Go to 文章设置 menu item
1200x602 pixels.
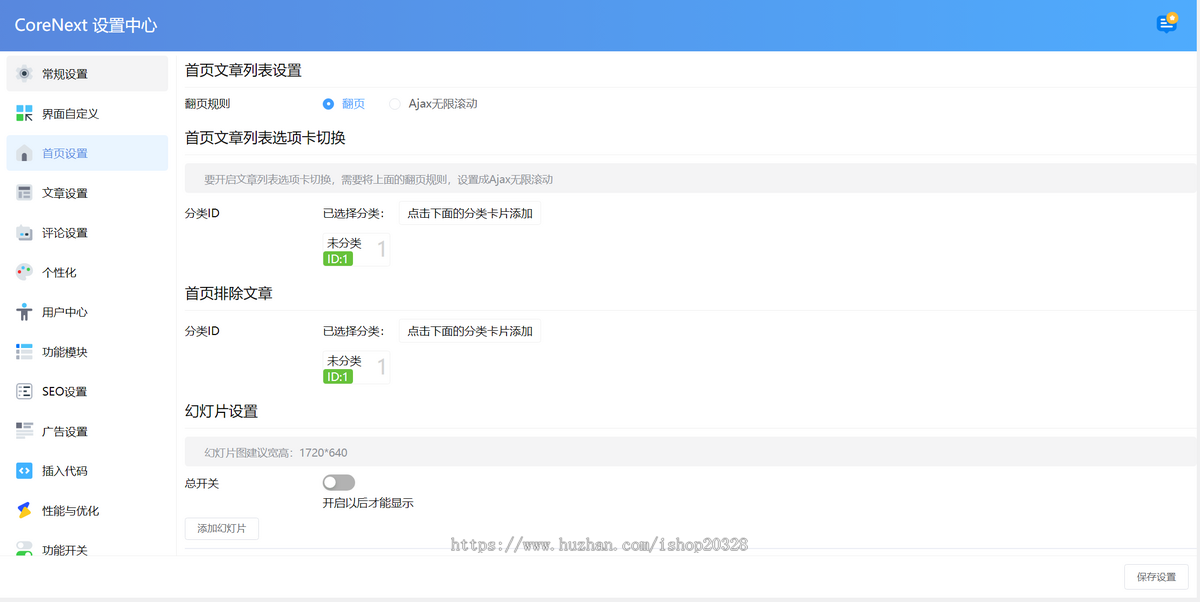pos(87,193)
